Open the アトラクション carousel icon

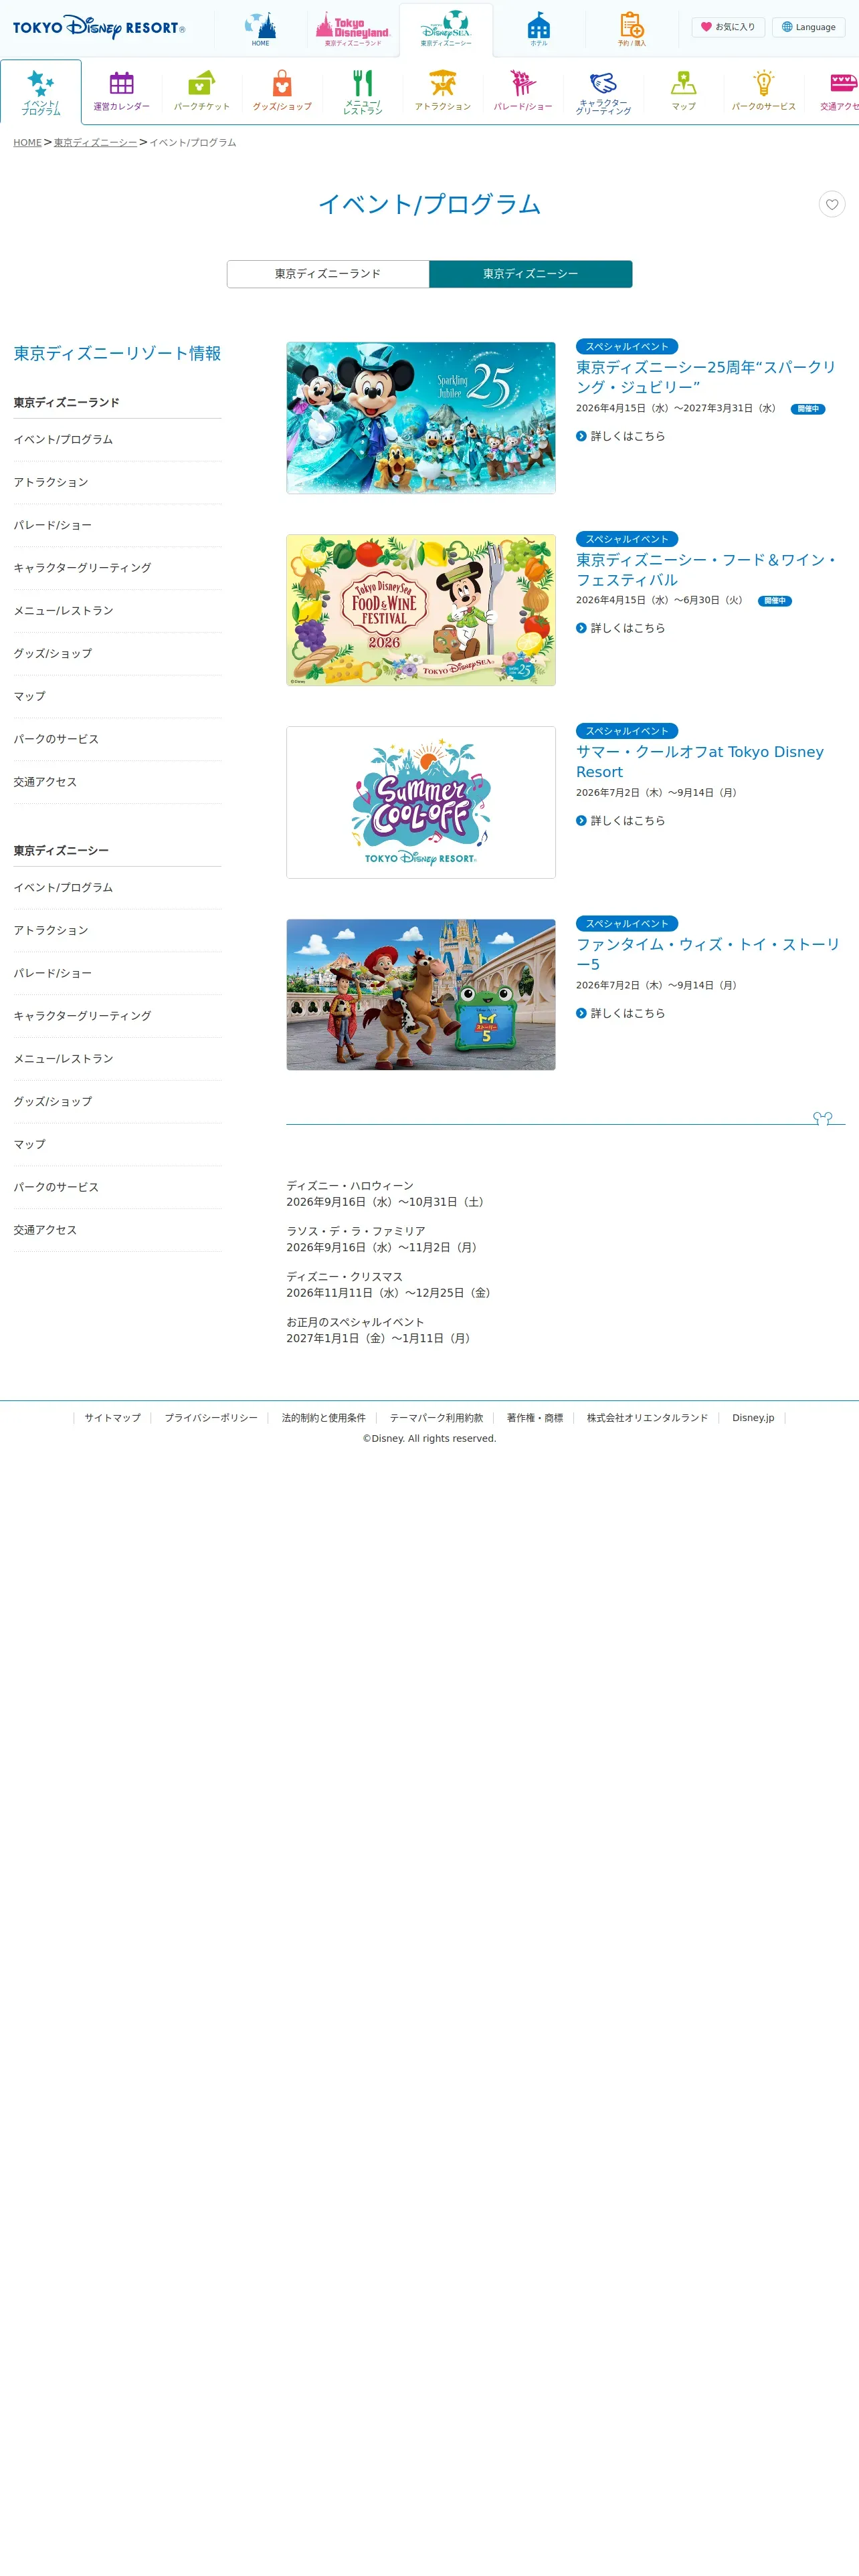point(443,92)
